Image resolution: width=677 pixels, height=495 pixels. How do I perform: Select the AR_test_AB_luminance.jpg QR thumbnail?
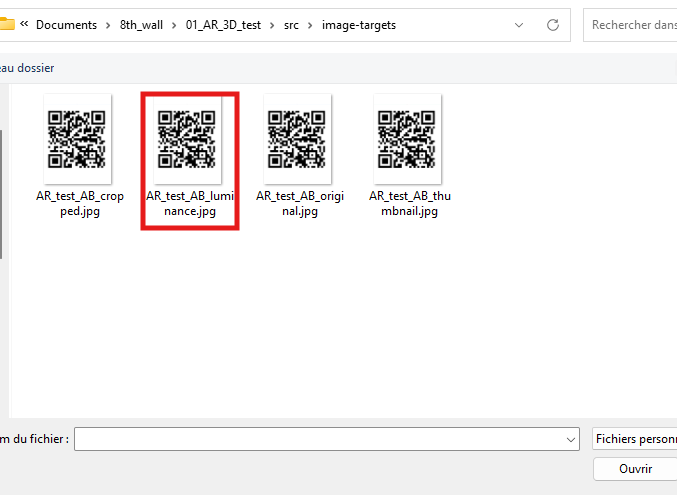tap(187, 139)
